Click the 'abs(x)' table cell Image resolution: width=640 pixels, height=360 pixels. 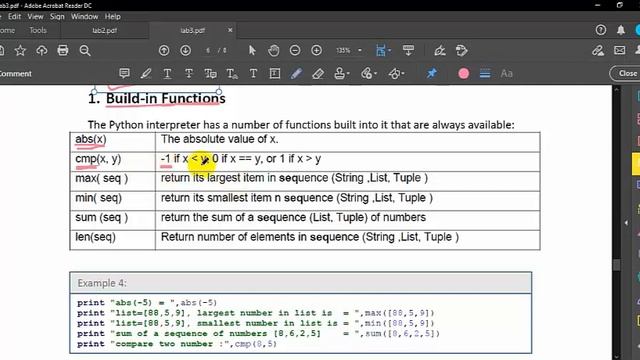tap(113, 142)
